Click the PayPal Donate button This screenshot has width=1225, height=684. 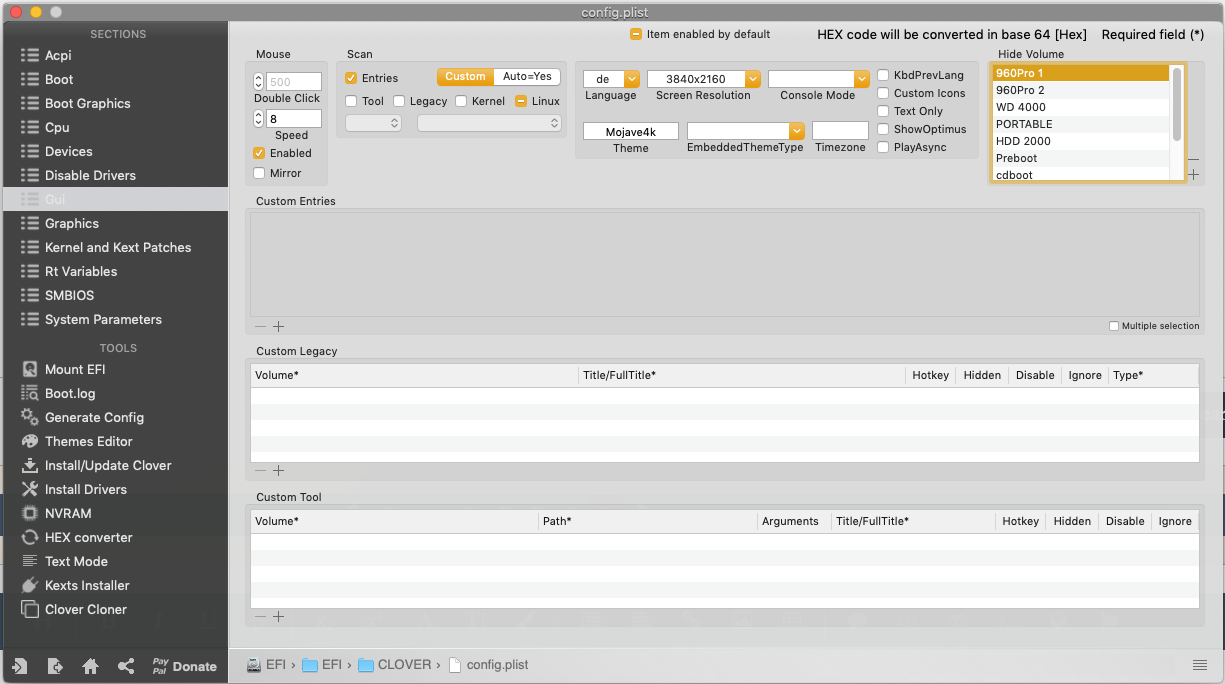(x=184, y=666)
